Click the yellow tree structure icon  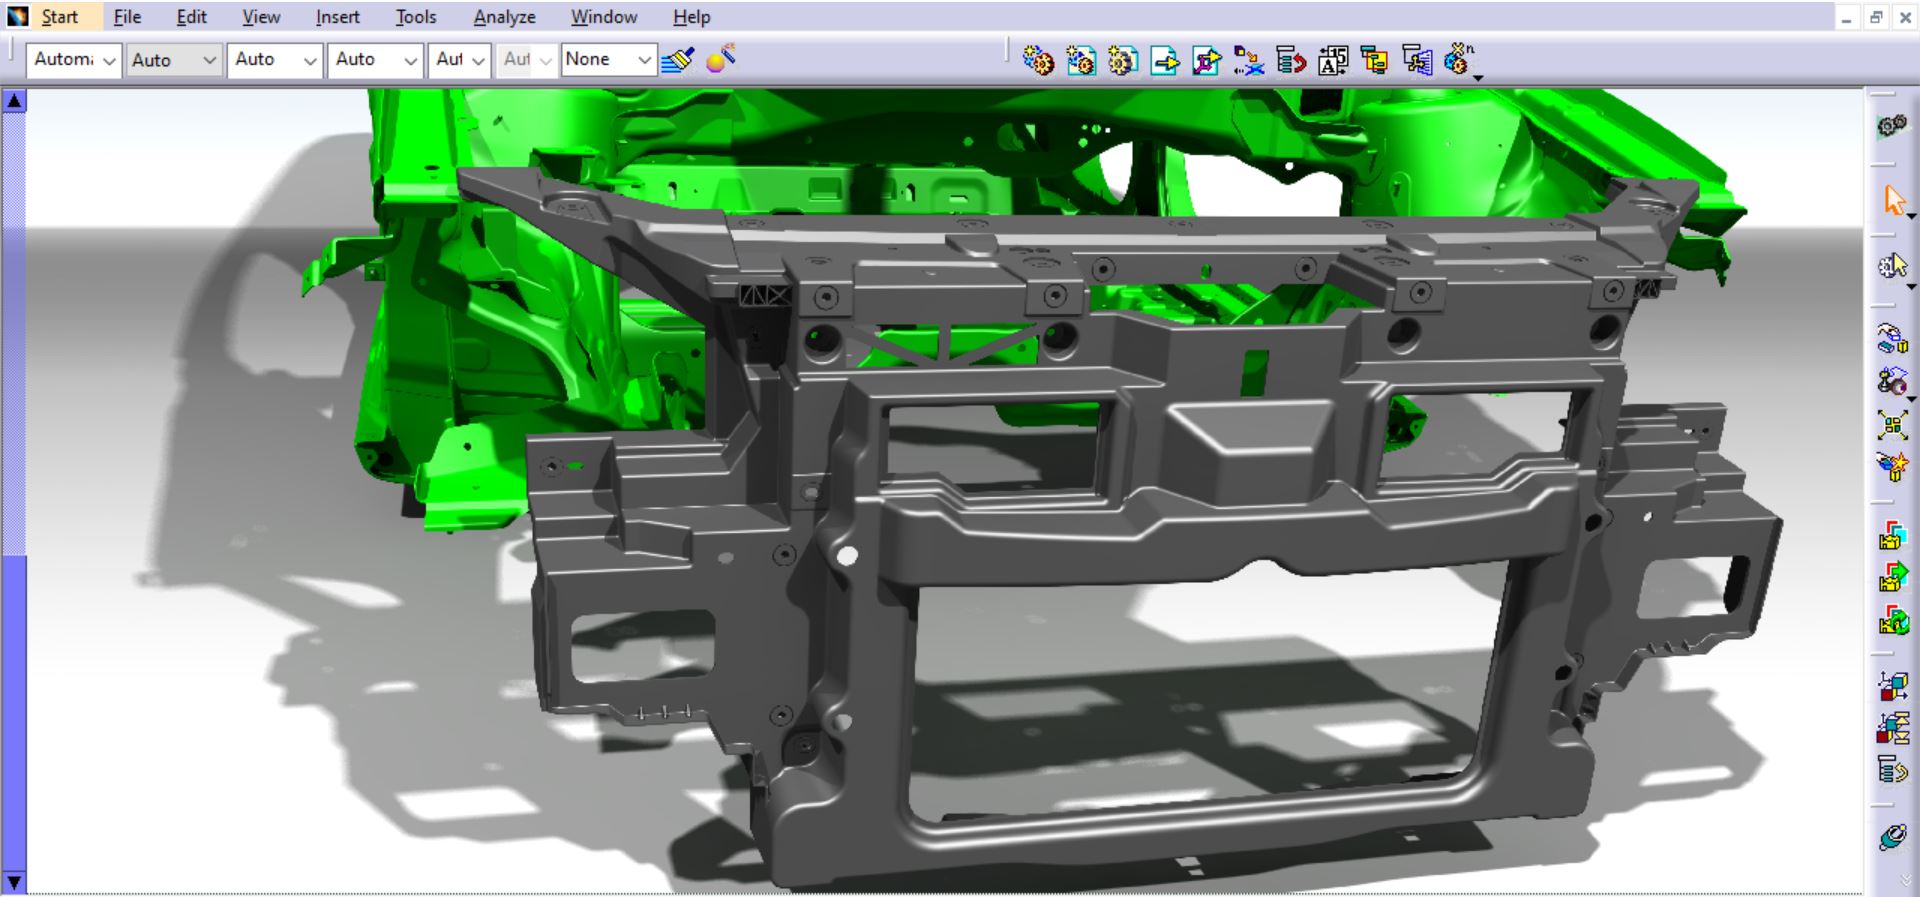1375,61
